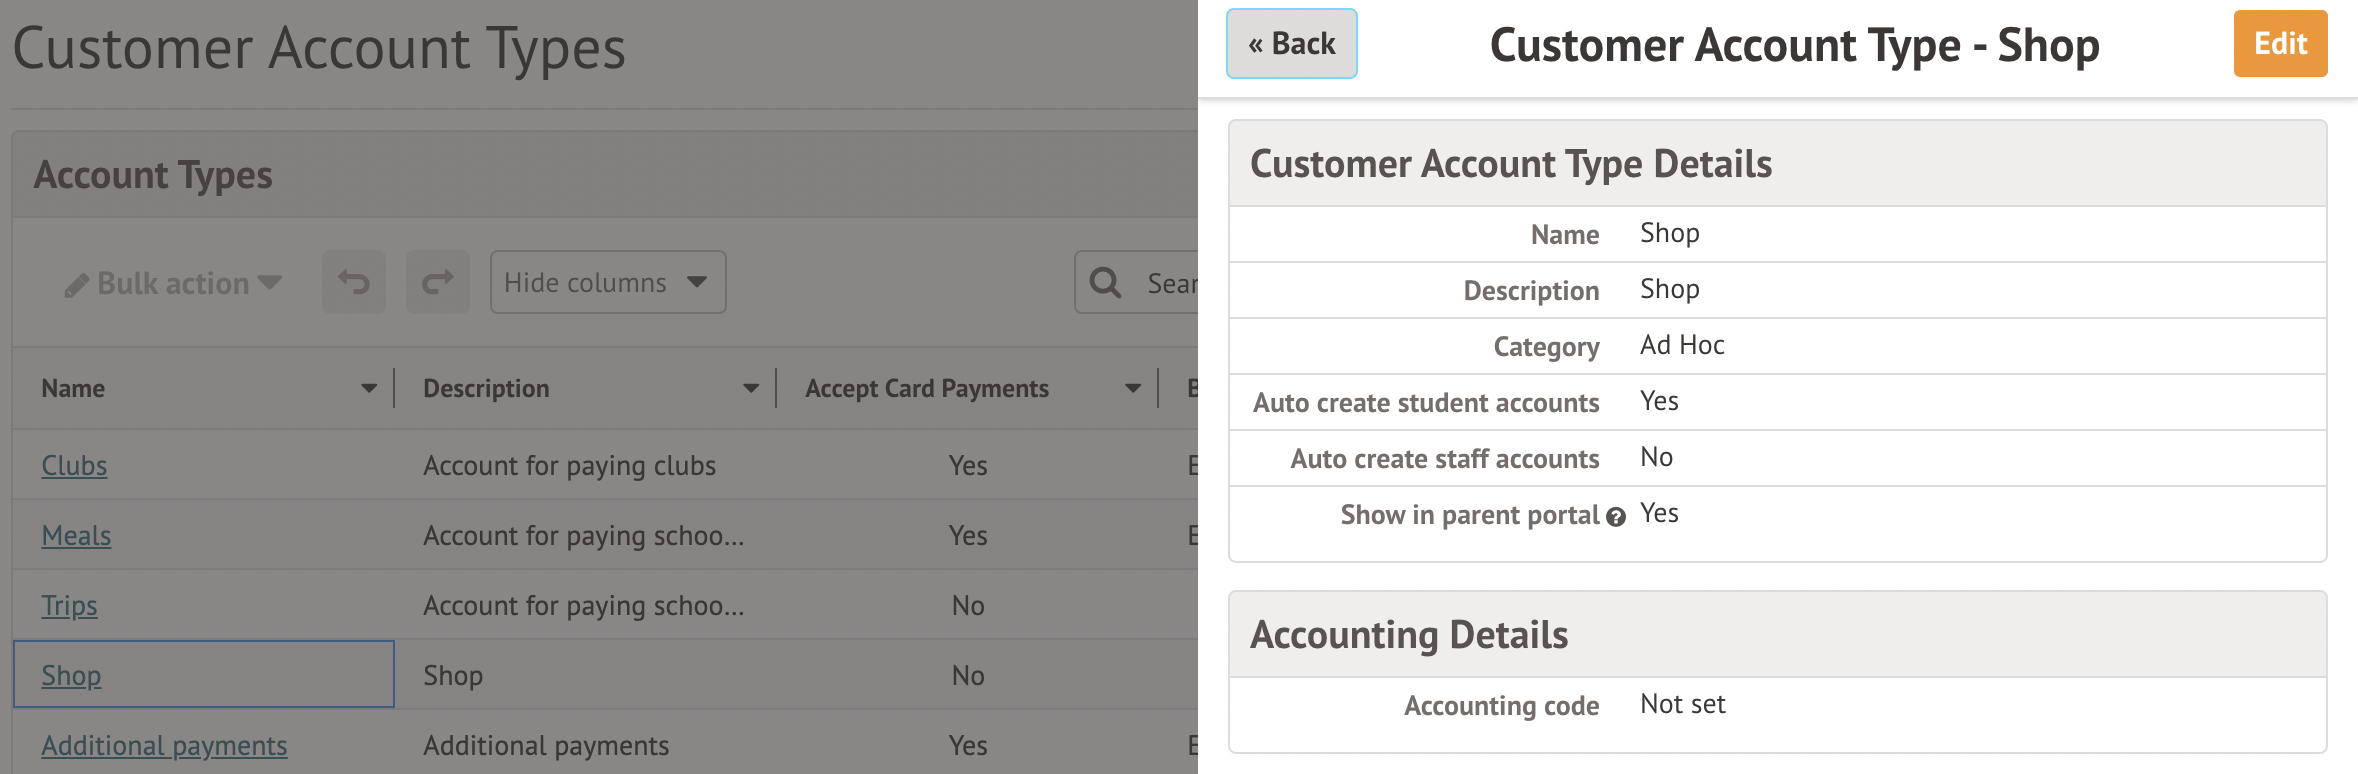2358x774 pixels.
Task: Click the search magnifier icon
Action: 1105,283
